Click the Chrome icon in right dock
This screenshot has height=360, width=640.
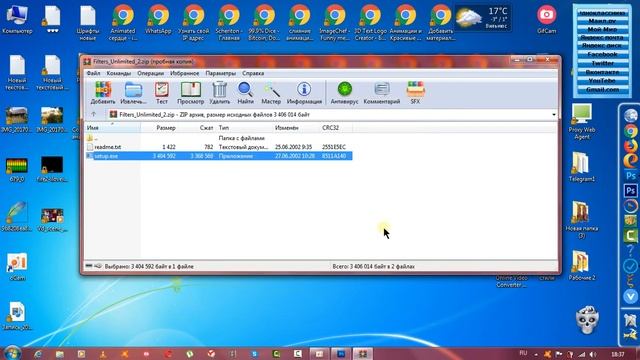[x=631, y=131]
